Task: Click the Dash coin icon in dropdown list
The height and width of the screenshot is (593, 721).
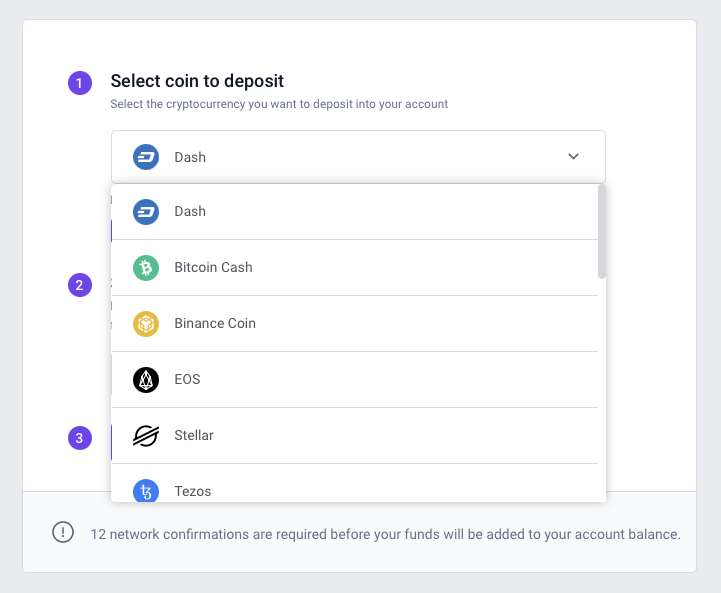Action: tap(146, 211)
